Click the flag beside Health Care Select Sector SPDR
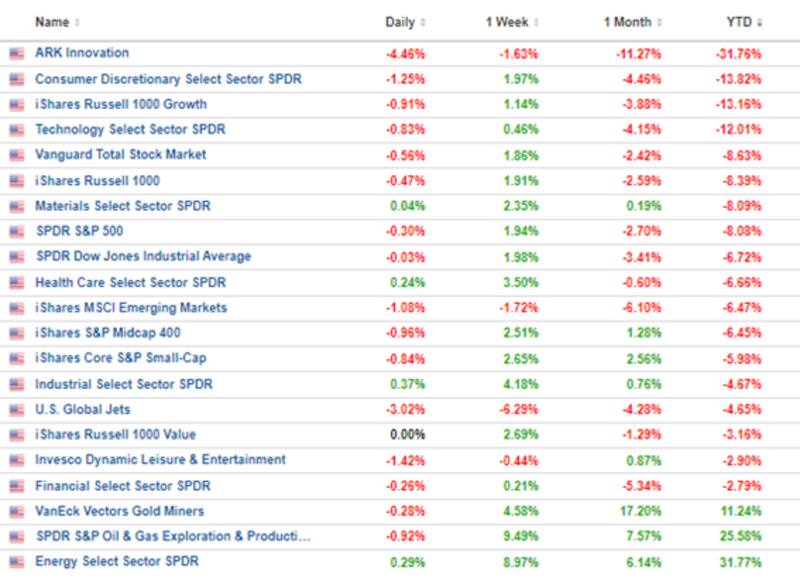Screen dimensions: 800x581 [x=17, y=282]
